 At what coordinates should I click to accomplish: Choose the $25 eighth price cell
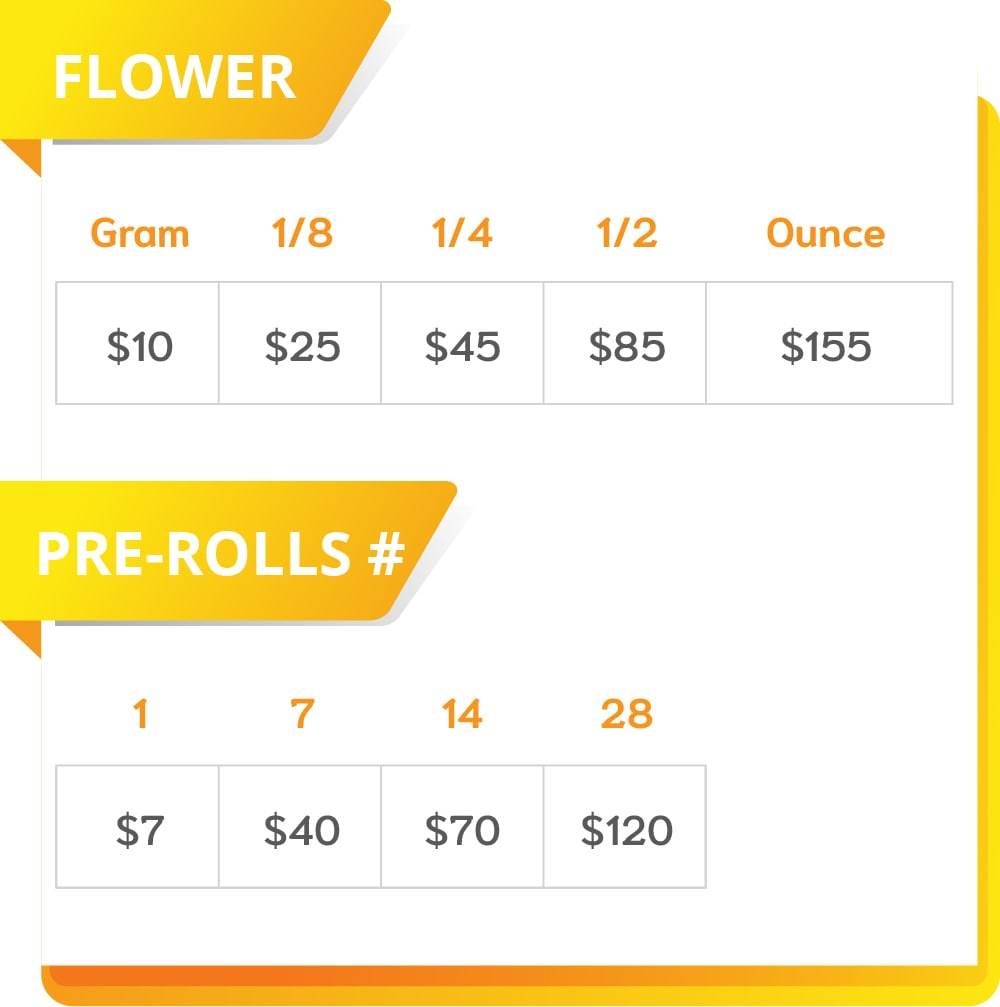300,343
